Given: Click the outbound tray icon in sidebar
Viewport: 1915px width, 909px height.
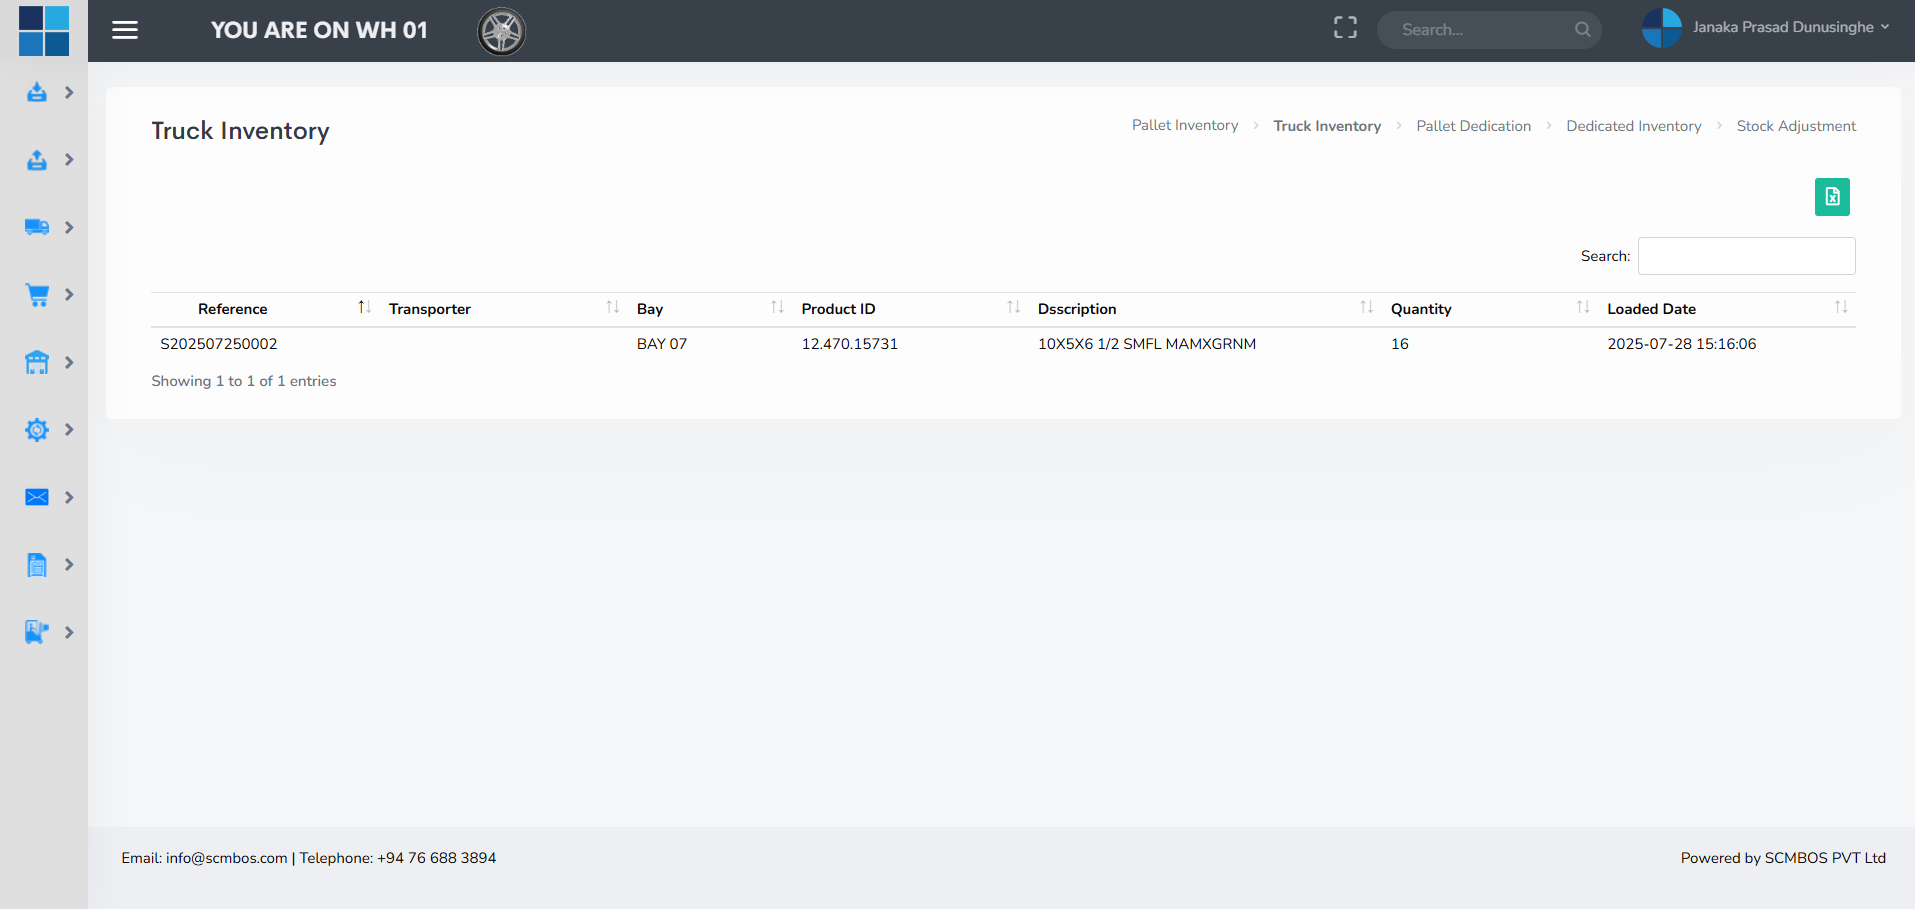Looking at the screenshot, I should click(37, 160).
